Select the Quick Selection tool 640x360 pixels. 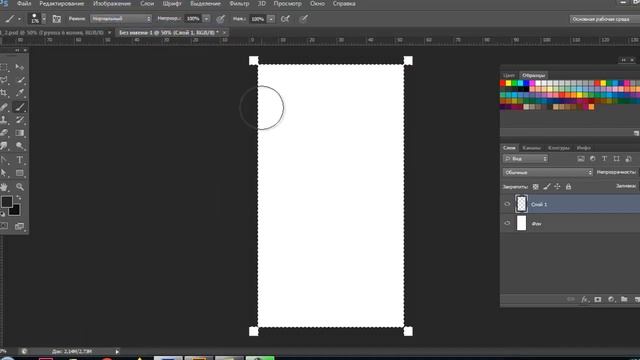coord(20,80)
